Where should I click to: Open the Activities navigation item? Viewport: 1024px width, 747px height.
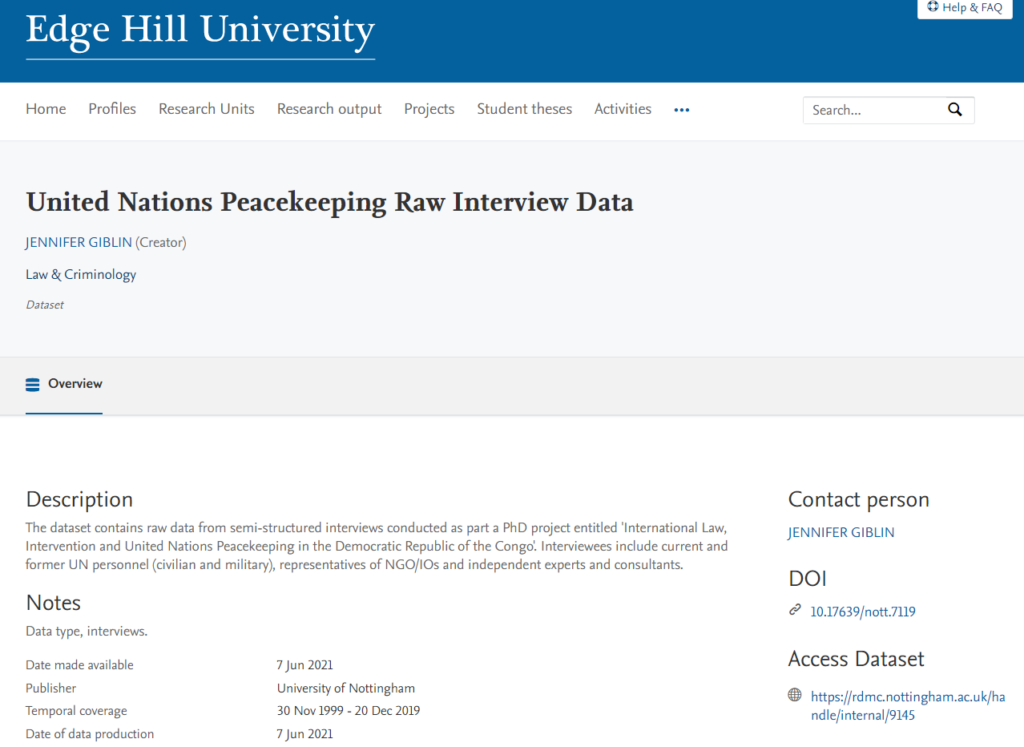click(622, 109)
